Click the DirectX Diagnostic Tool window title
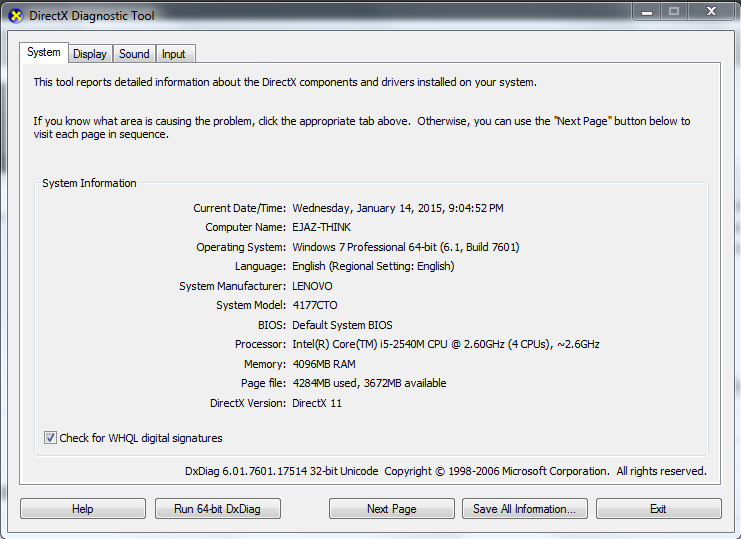 [x=92, y=16]
